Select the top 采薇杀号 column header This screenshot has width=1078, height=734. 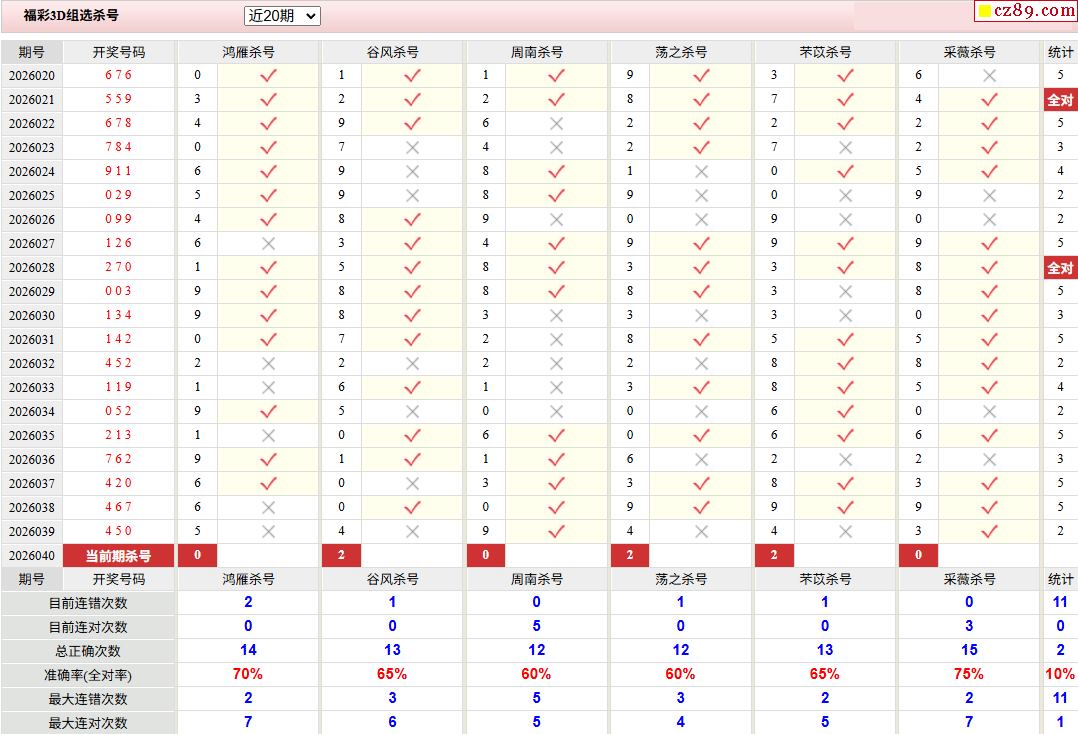point(969,52)
